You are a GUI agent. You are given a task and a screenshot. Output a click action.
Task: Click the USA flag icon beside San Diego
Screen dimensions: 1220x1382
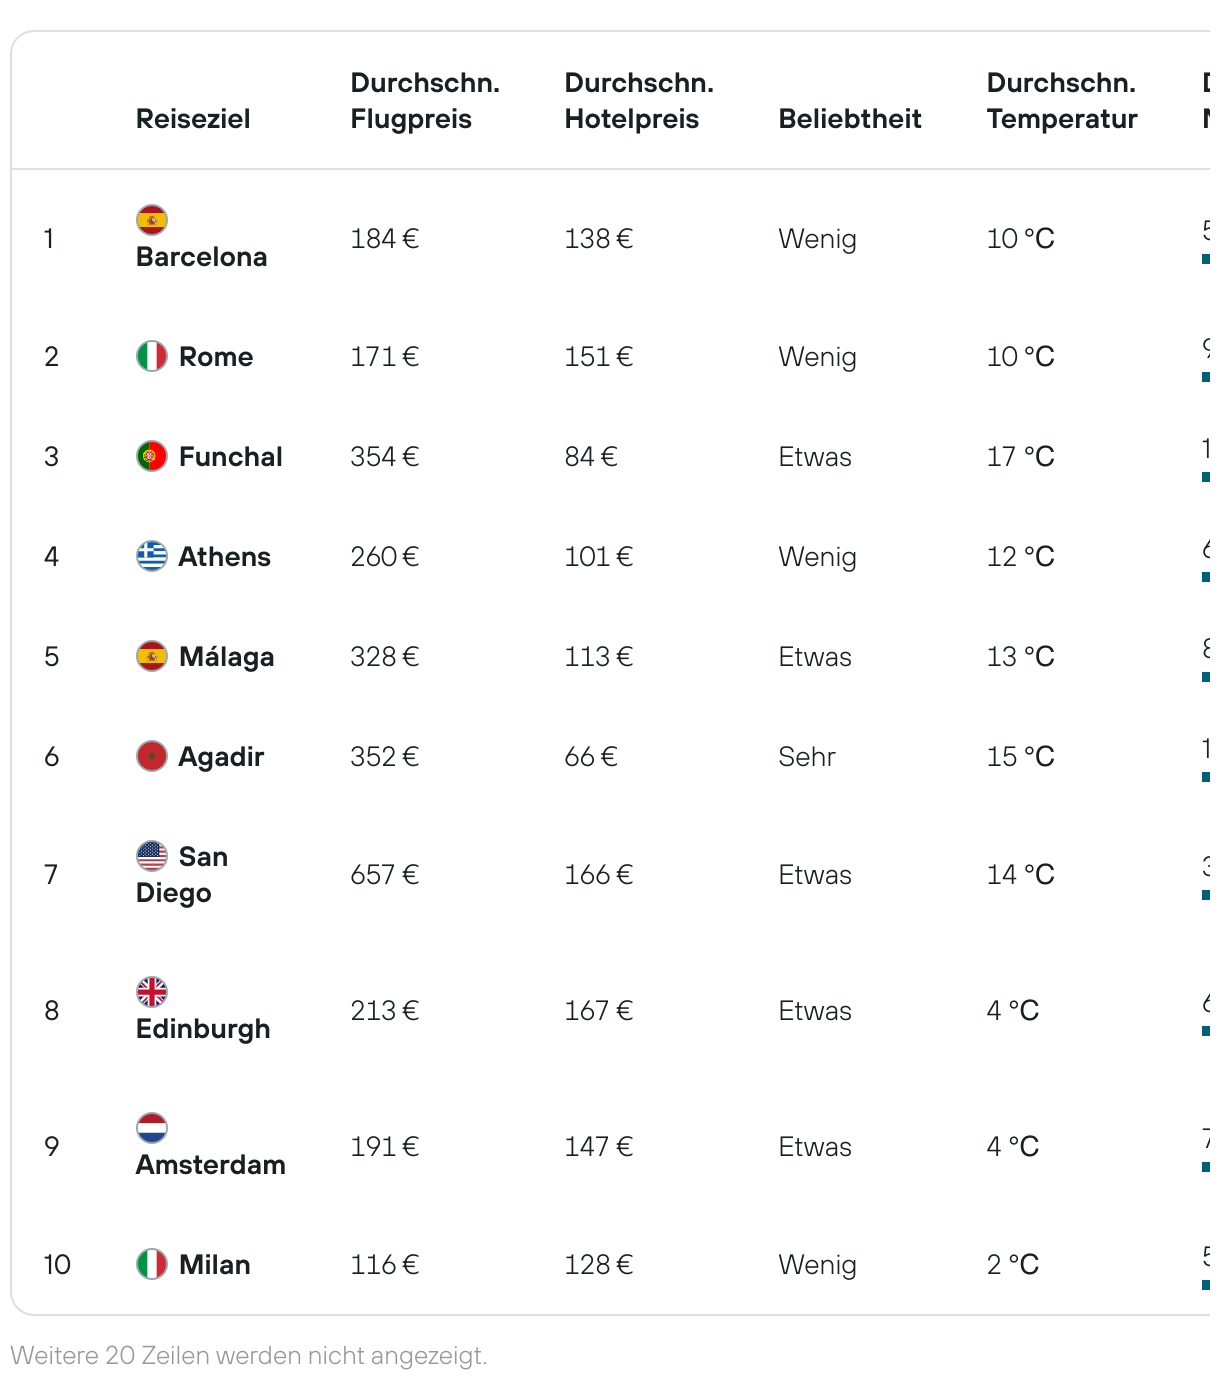point(152,856)
